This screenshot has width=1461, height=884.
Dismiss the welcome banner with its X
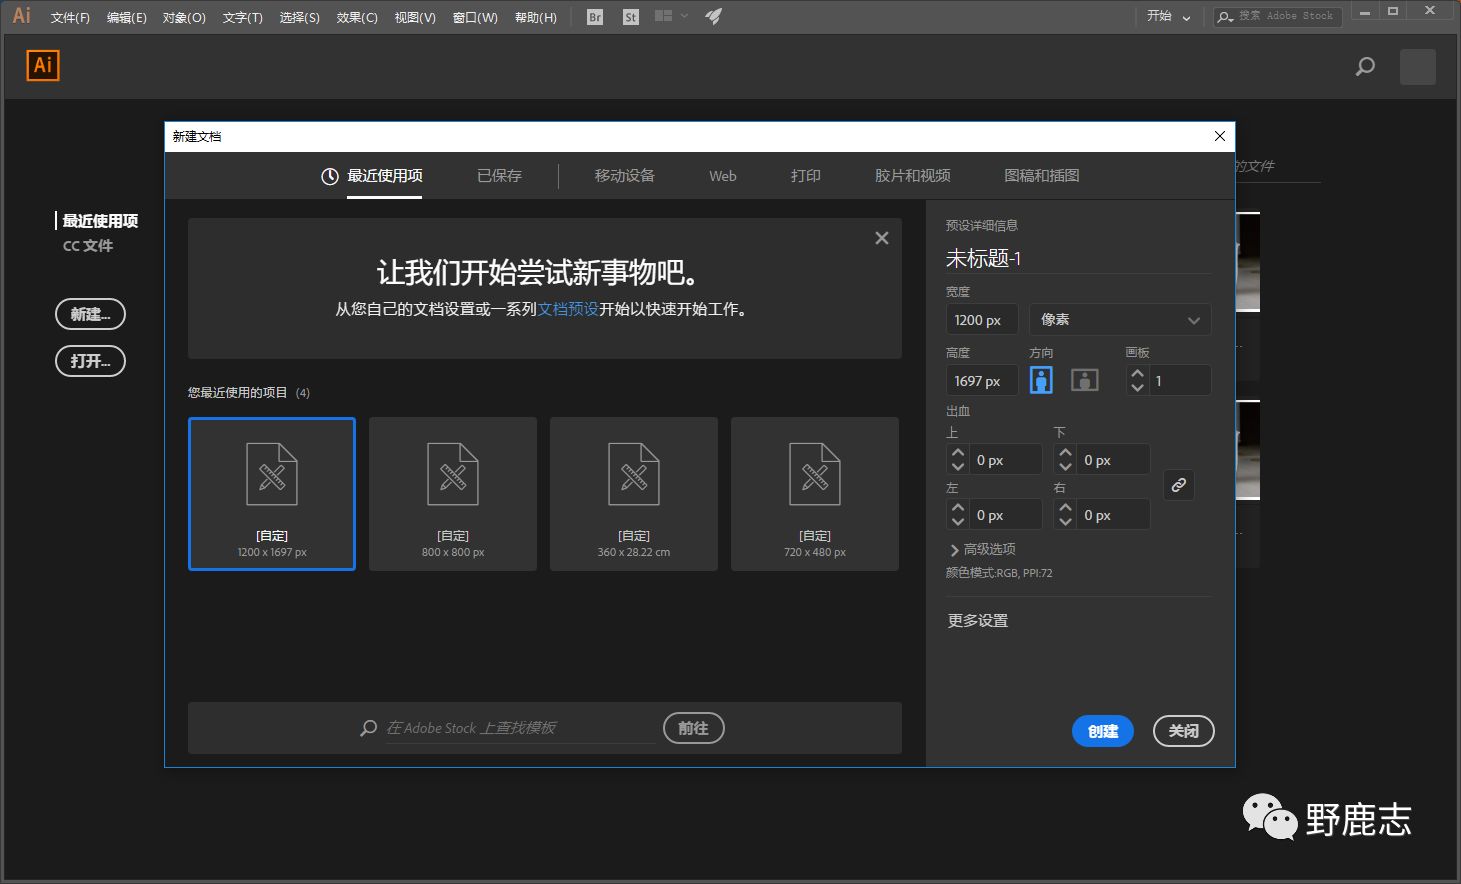point(881,238)
